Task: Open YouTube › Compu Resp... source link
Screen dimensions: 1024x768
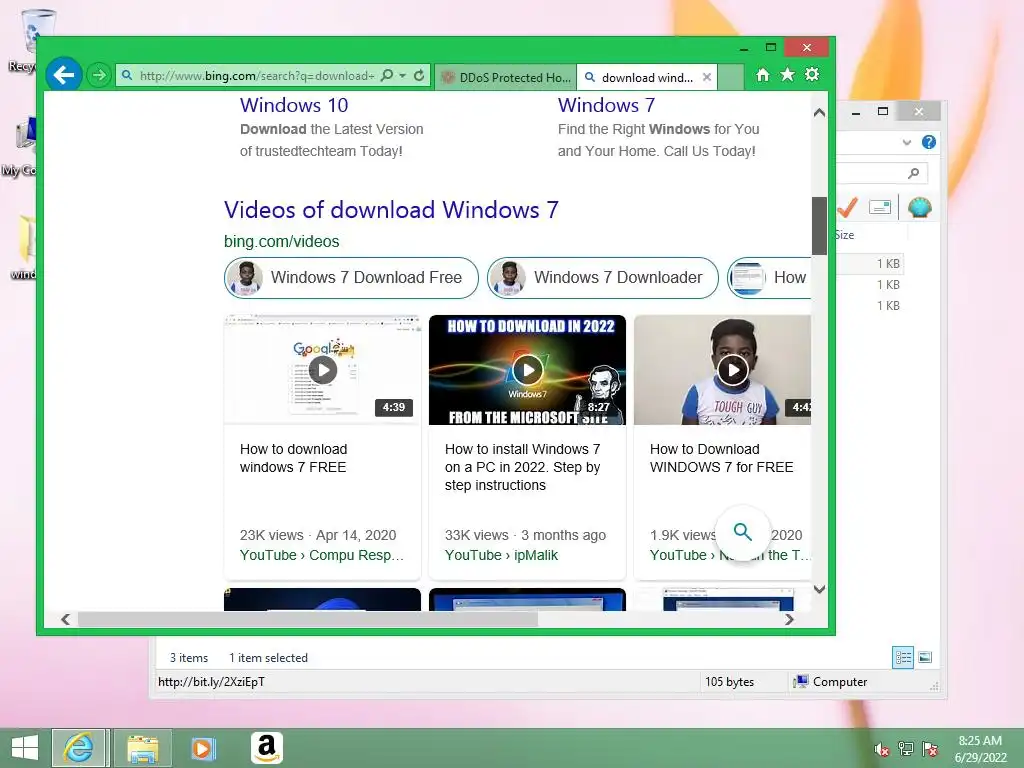Action: click(322, 555)
